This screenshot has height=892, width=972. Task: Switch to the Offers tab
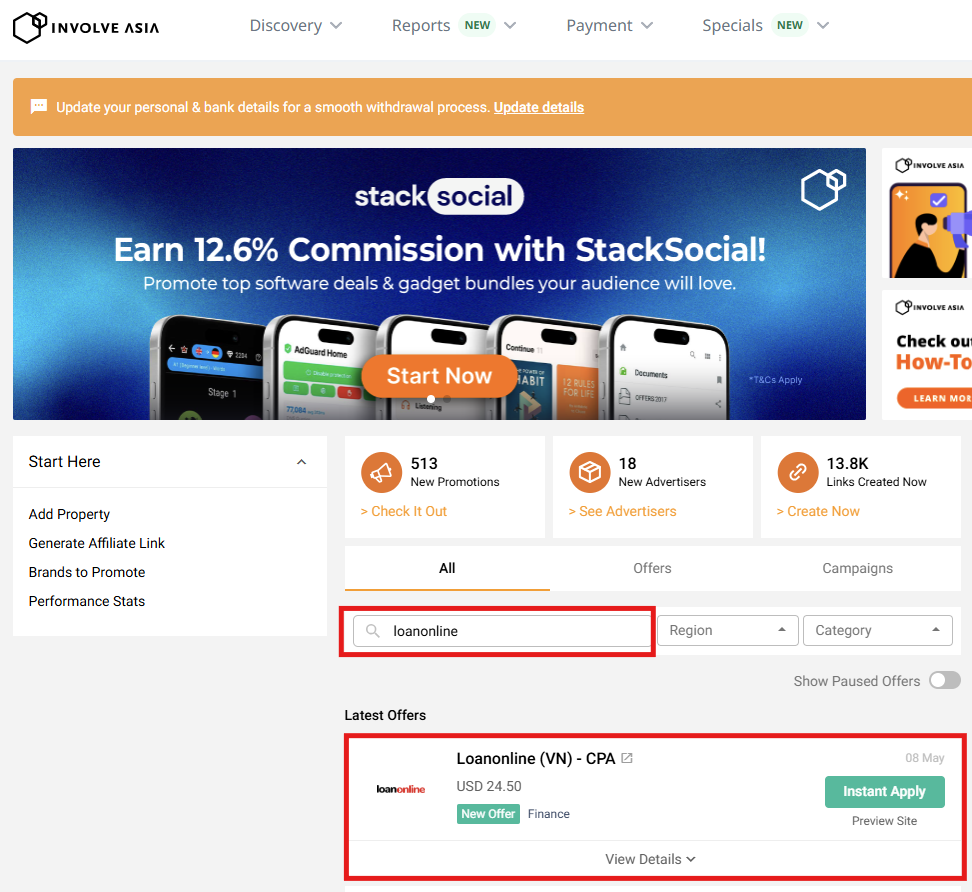point(652,568)
